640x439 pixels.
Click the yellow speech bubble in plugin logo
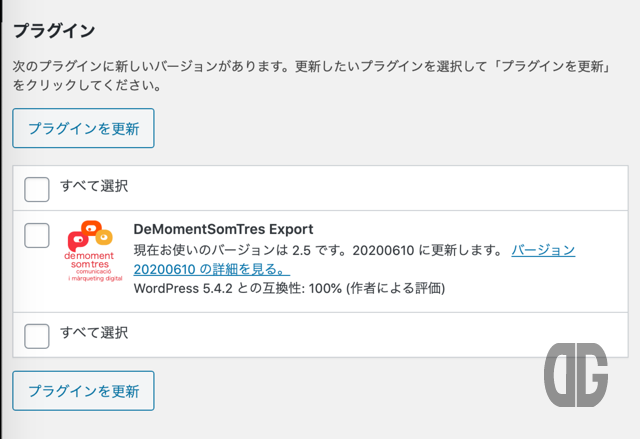(x=104, y=236)
